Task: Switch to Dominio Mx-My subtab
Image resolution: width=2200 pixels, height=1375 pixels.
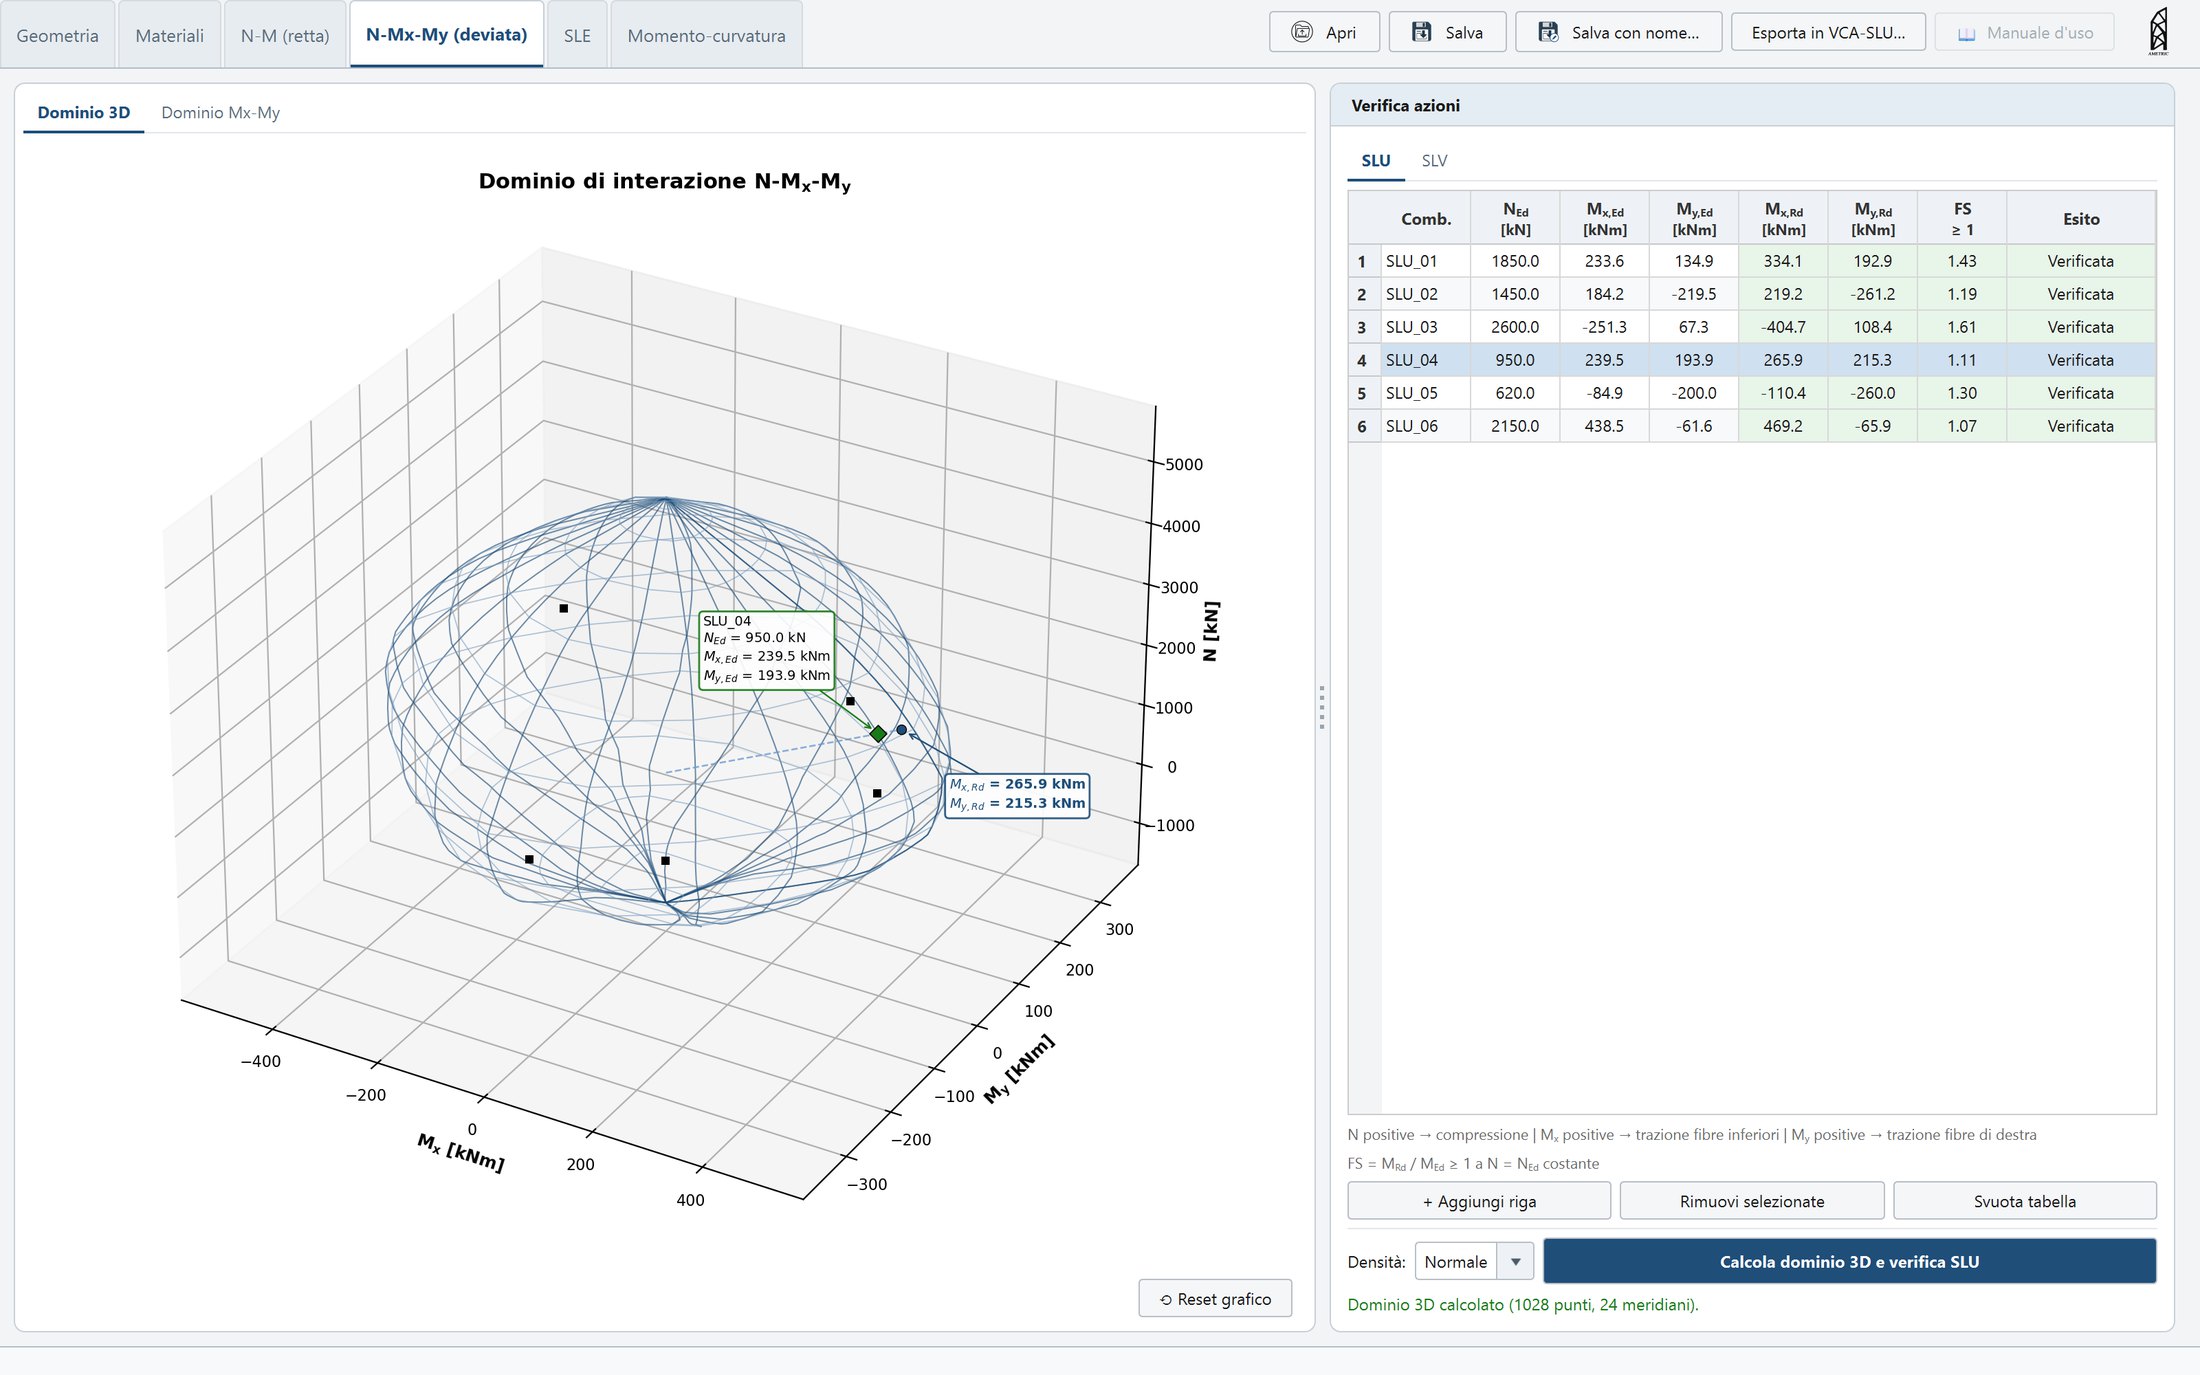Action: coord(220,112)
